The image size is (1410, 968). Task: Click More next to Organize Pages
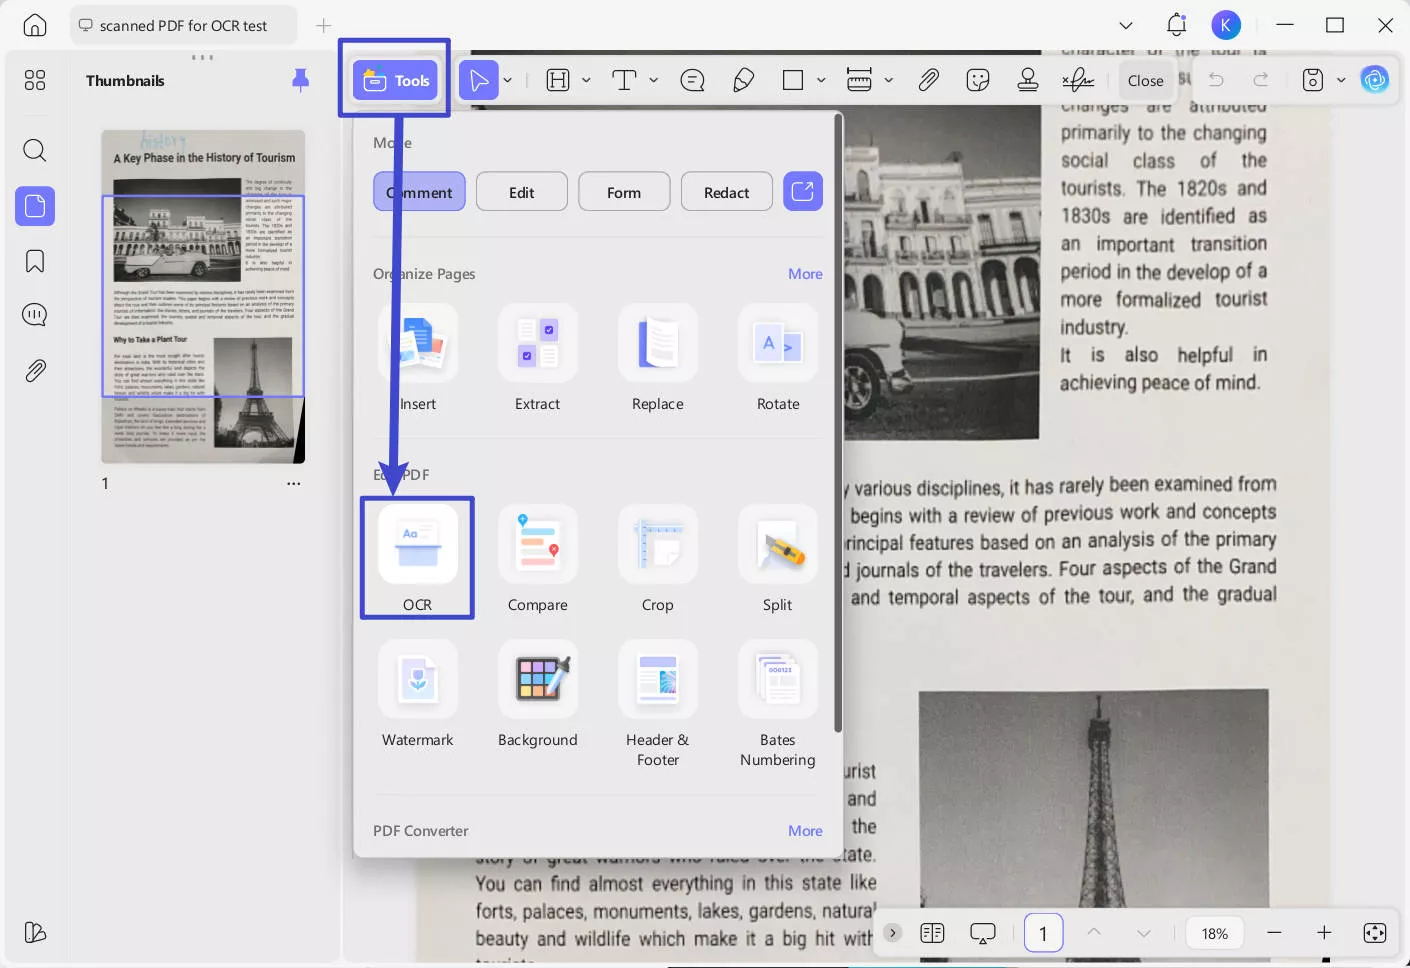coord(805,274)
